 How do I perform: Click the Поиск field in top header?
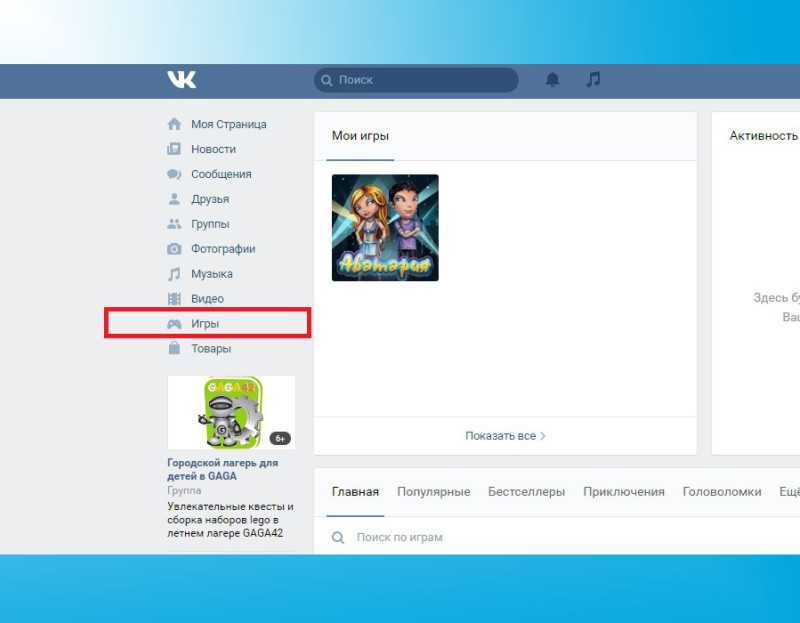coord(416,80)
